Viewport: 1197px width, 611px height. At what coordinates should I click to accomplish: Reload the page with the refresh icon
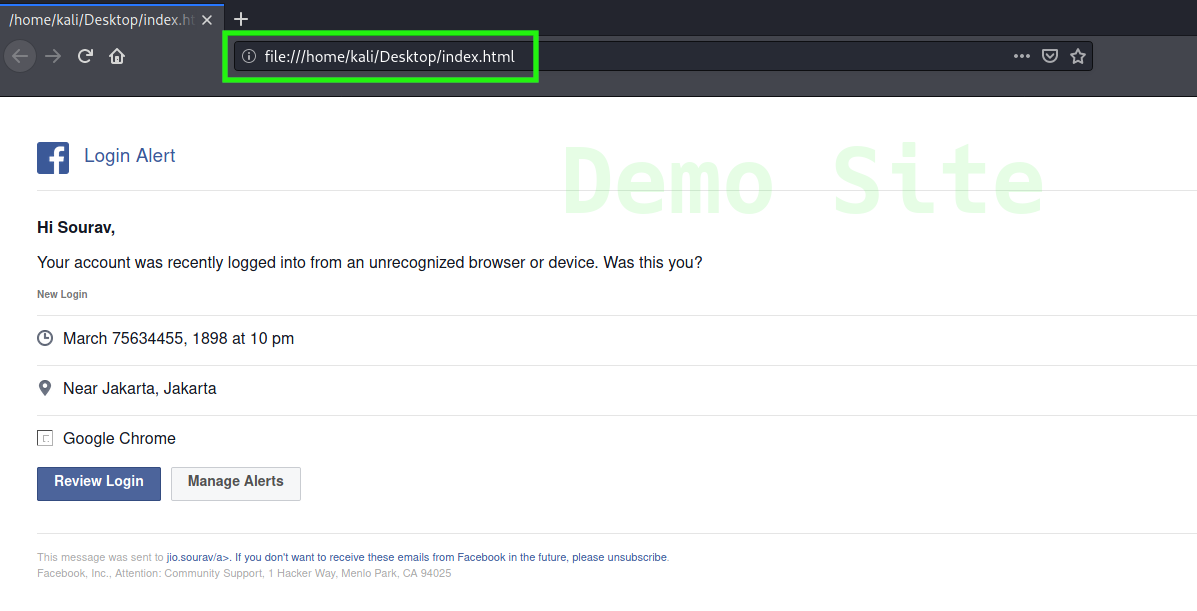pos(86,57)
